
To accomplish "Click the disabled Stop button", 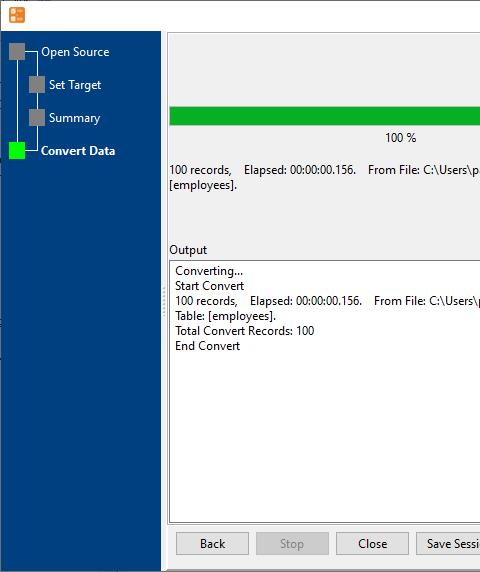I will click(292, 544).
